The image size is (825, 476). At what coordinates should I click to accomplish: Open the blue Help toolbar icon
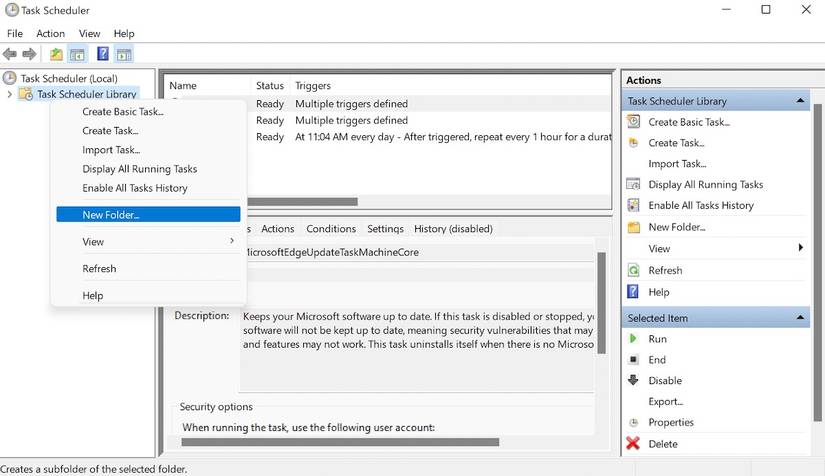tap(103, 54)
